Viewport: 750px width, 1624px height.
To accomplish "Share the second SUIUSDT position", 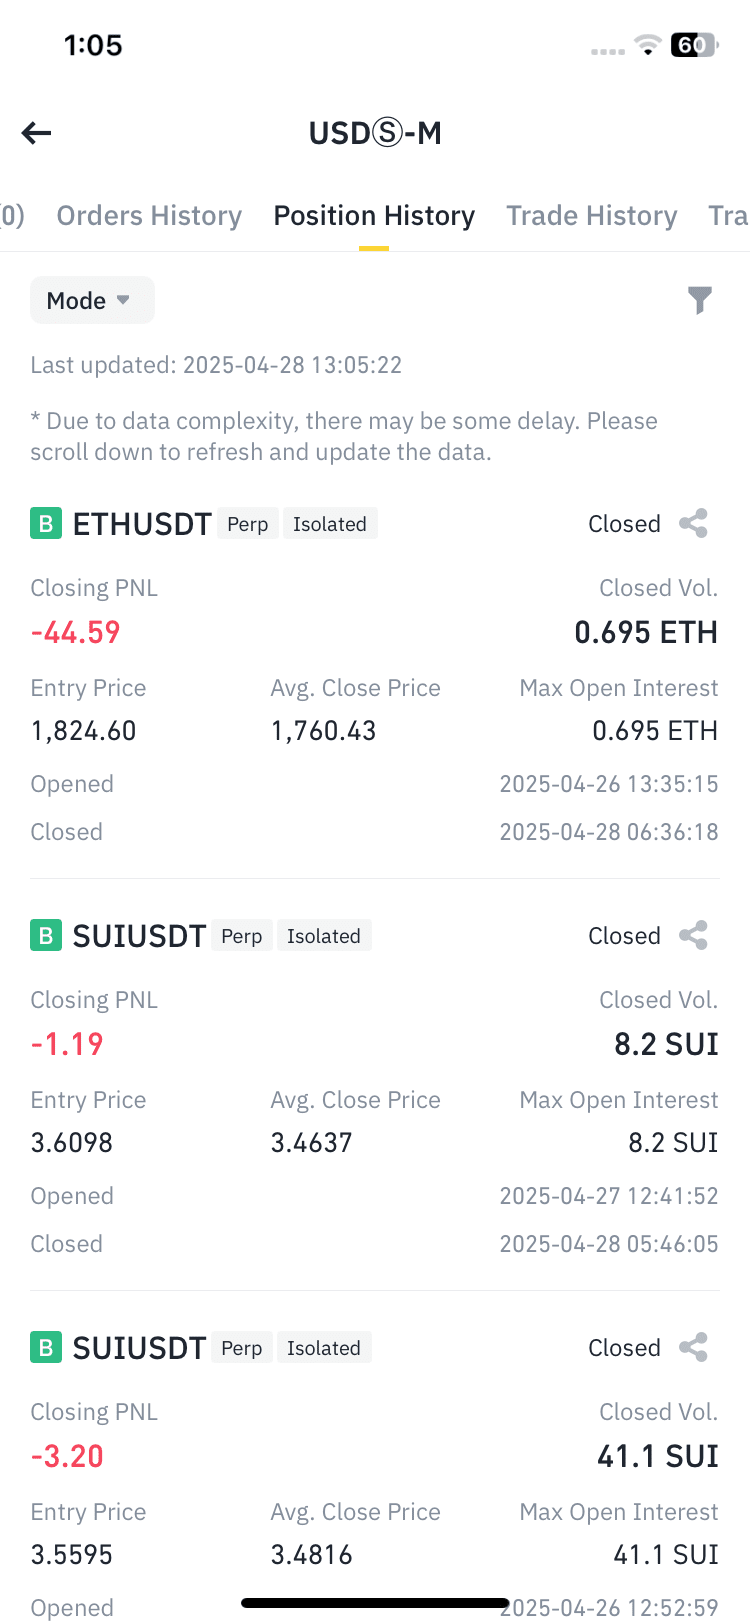I will [693, 1348].
